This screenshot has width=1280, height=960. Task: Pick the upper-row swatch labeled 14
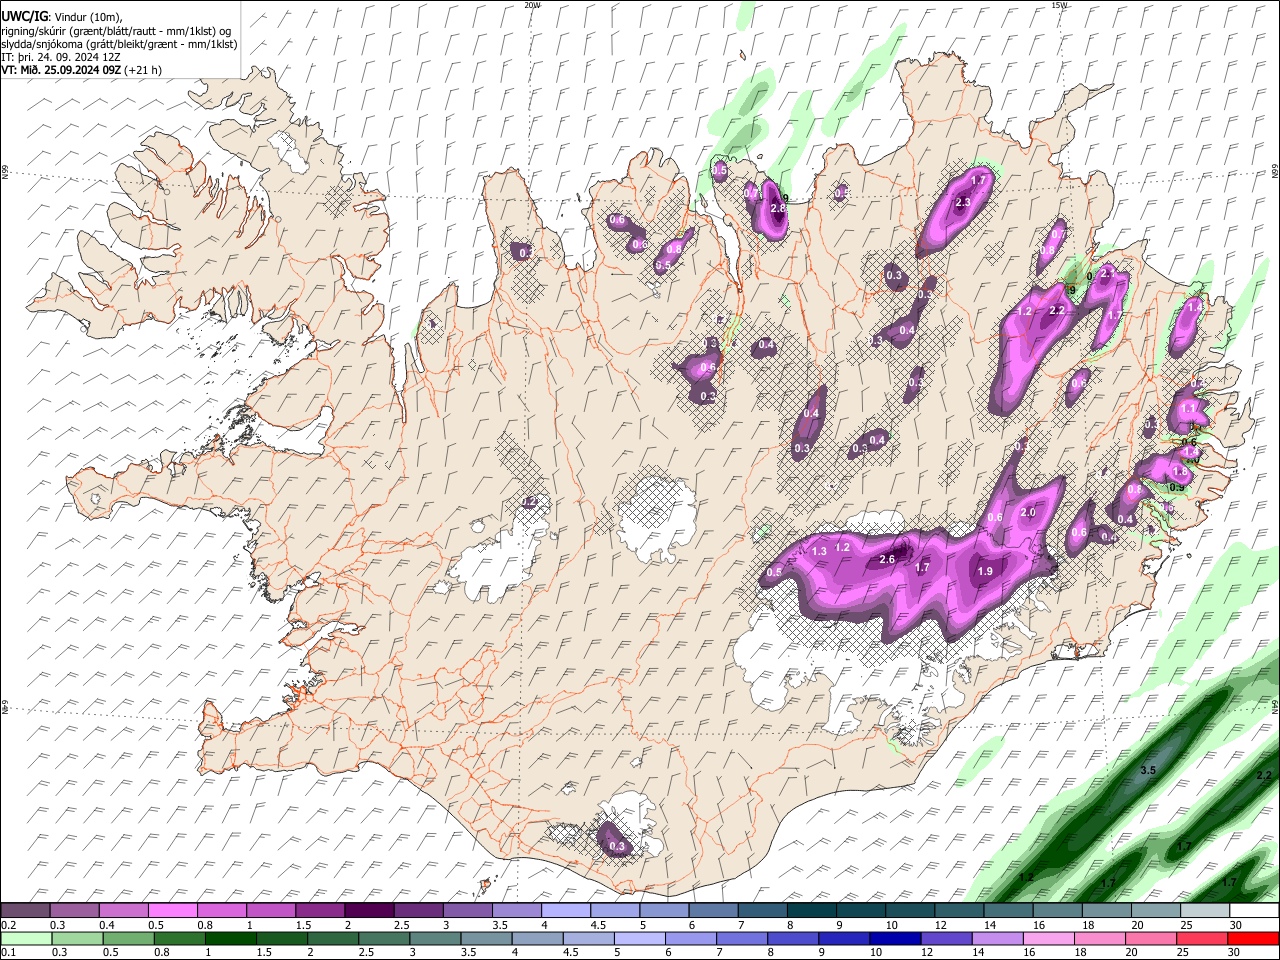(x=1009, y=911)
